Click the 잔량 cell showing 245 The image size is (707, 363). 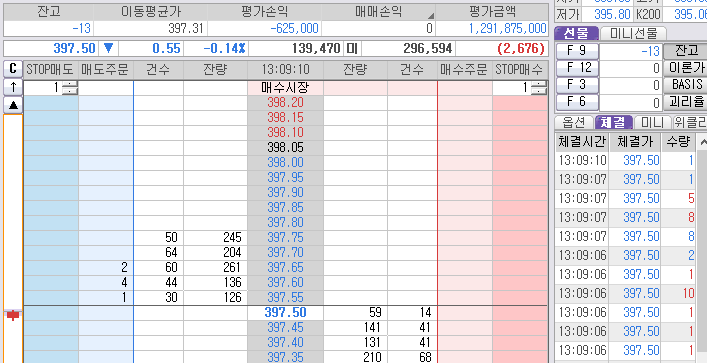215,237
